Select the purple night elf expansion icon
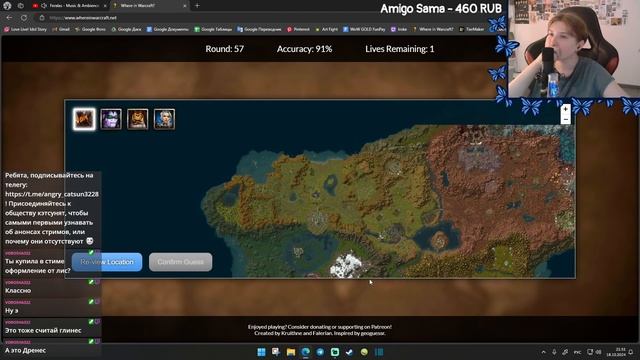 [111, 119]
